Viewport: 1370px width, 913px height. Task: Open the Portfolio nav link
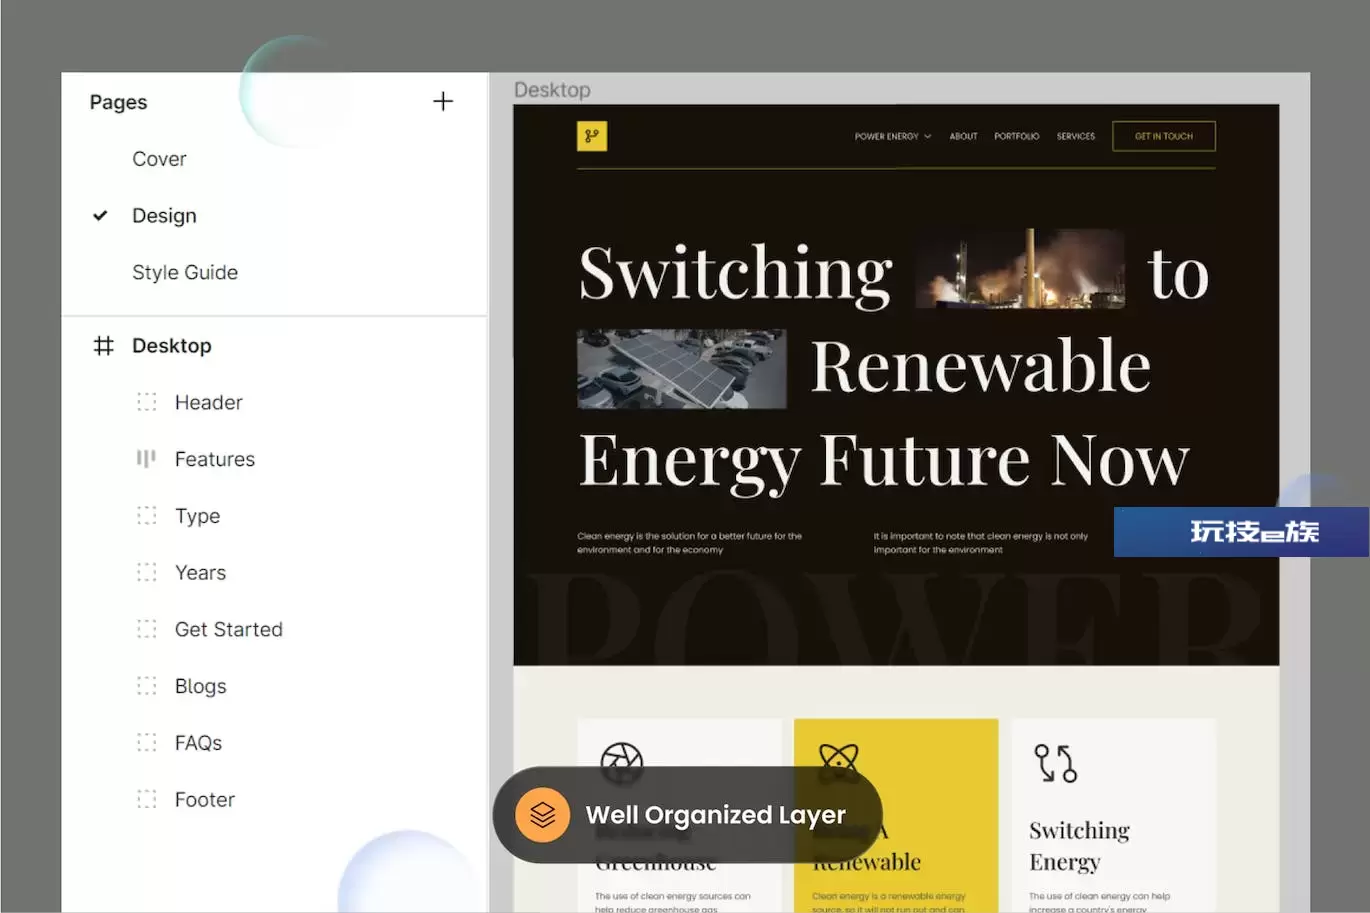(1016, 136)
